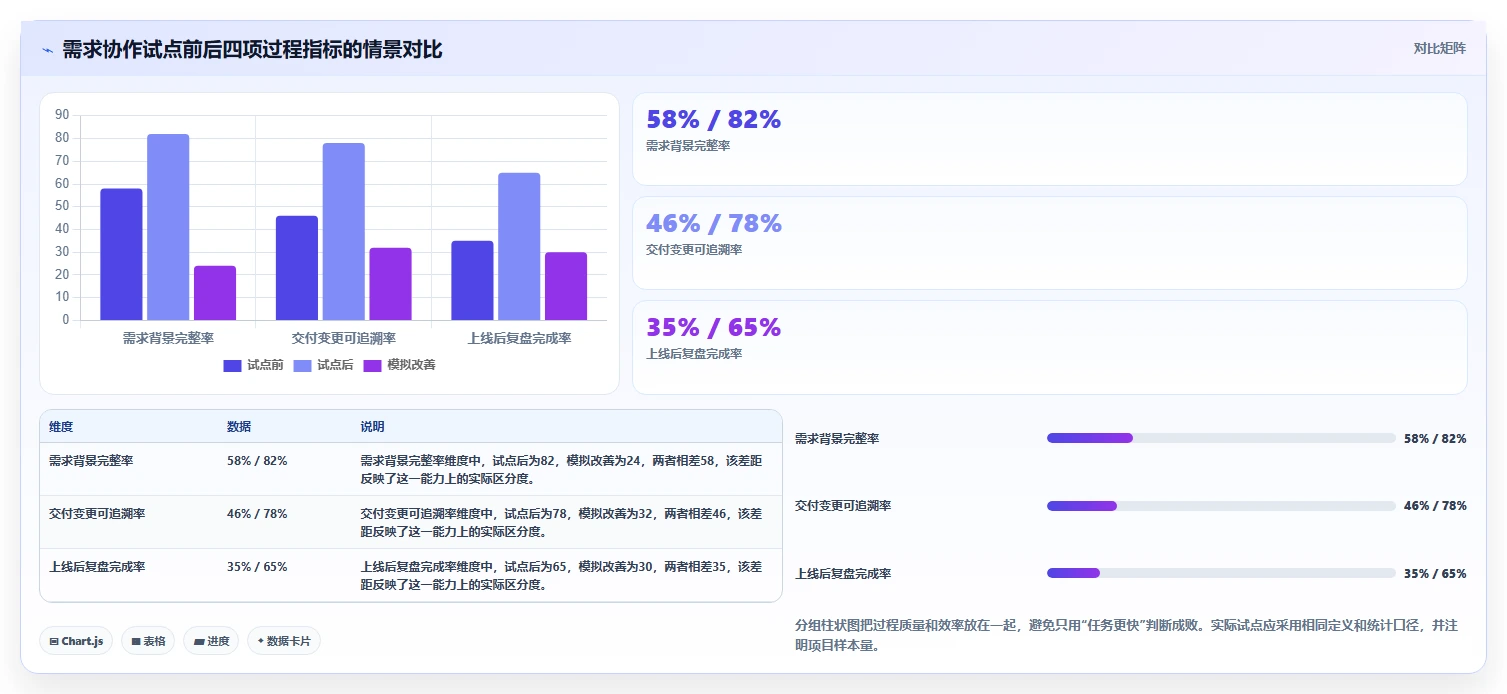Click the progress value 46% / 78%
The width and height of the screenshot is (1507, 694).
tap(1435, 506)
